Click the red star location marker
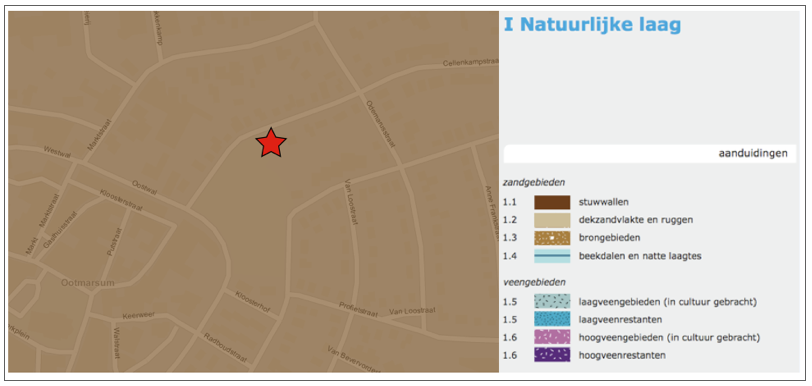This screenshot has width=812, height=386. [x=271, y=143]
